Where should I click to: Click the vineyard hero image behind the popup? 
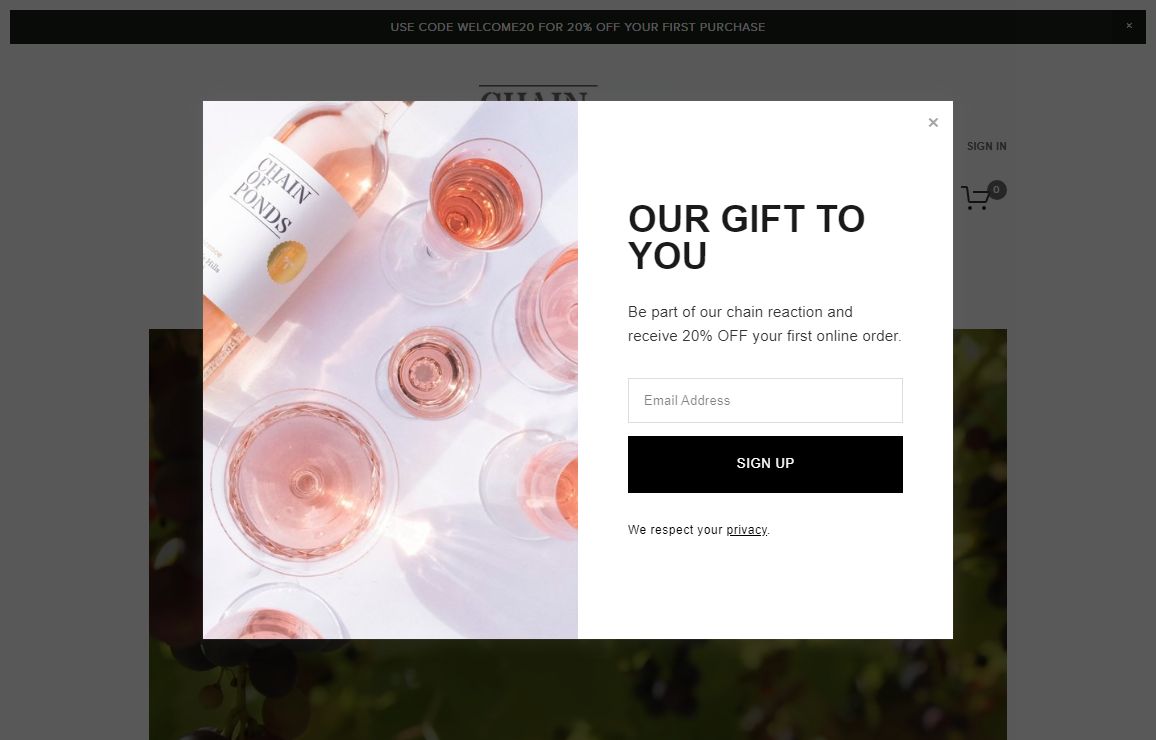pos(578,690)
